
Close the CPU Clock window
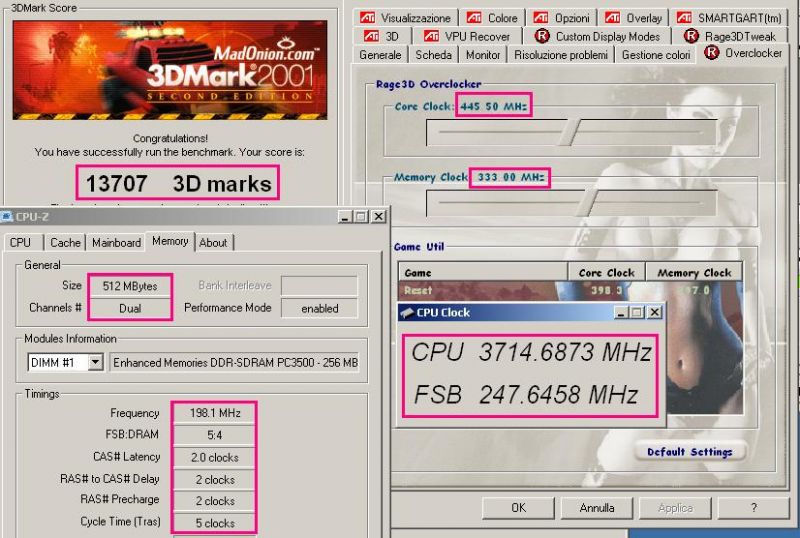(x=655, y=312)
